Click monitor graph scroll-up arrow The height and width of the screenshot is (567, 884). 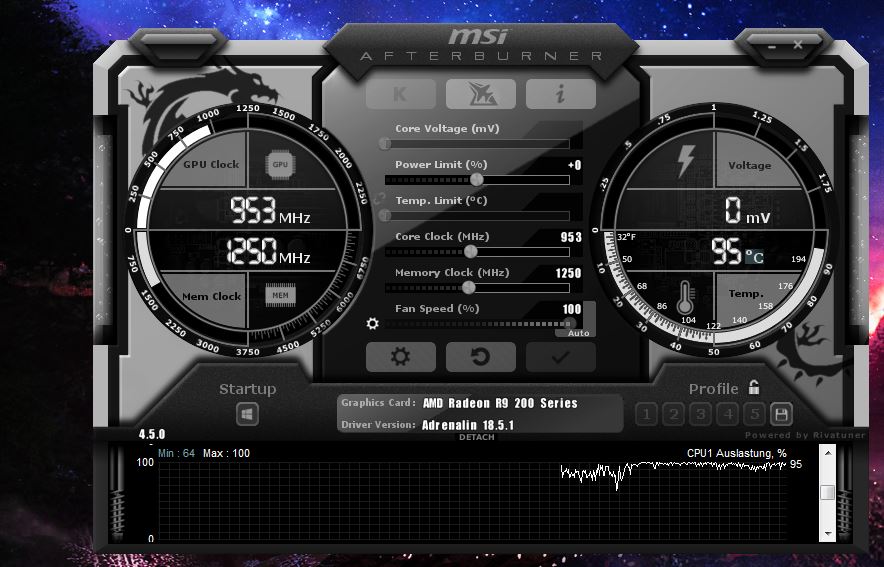828,453
